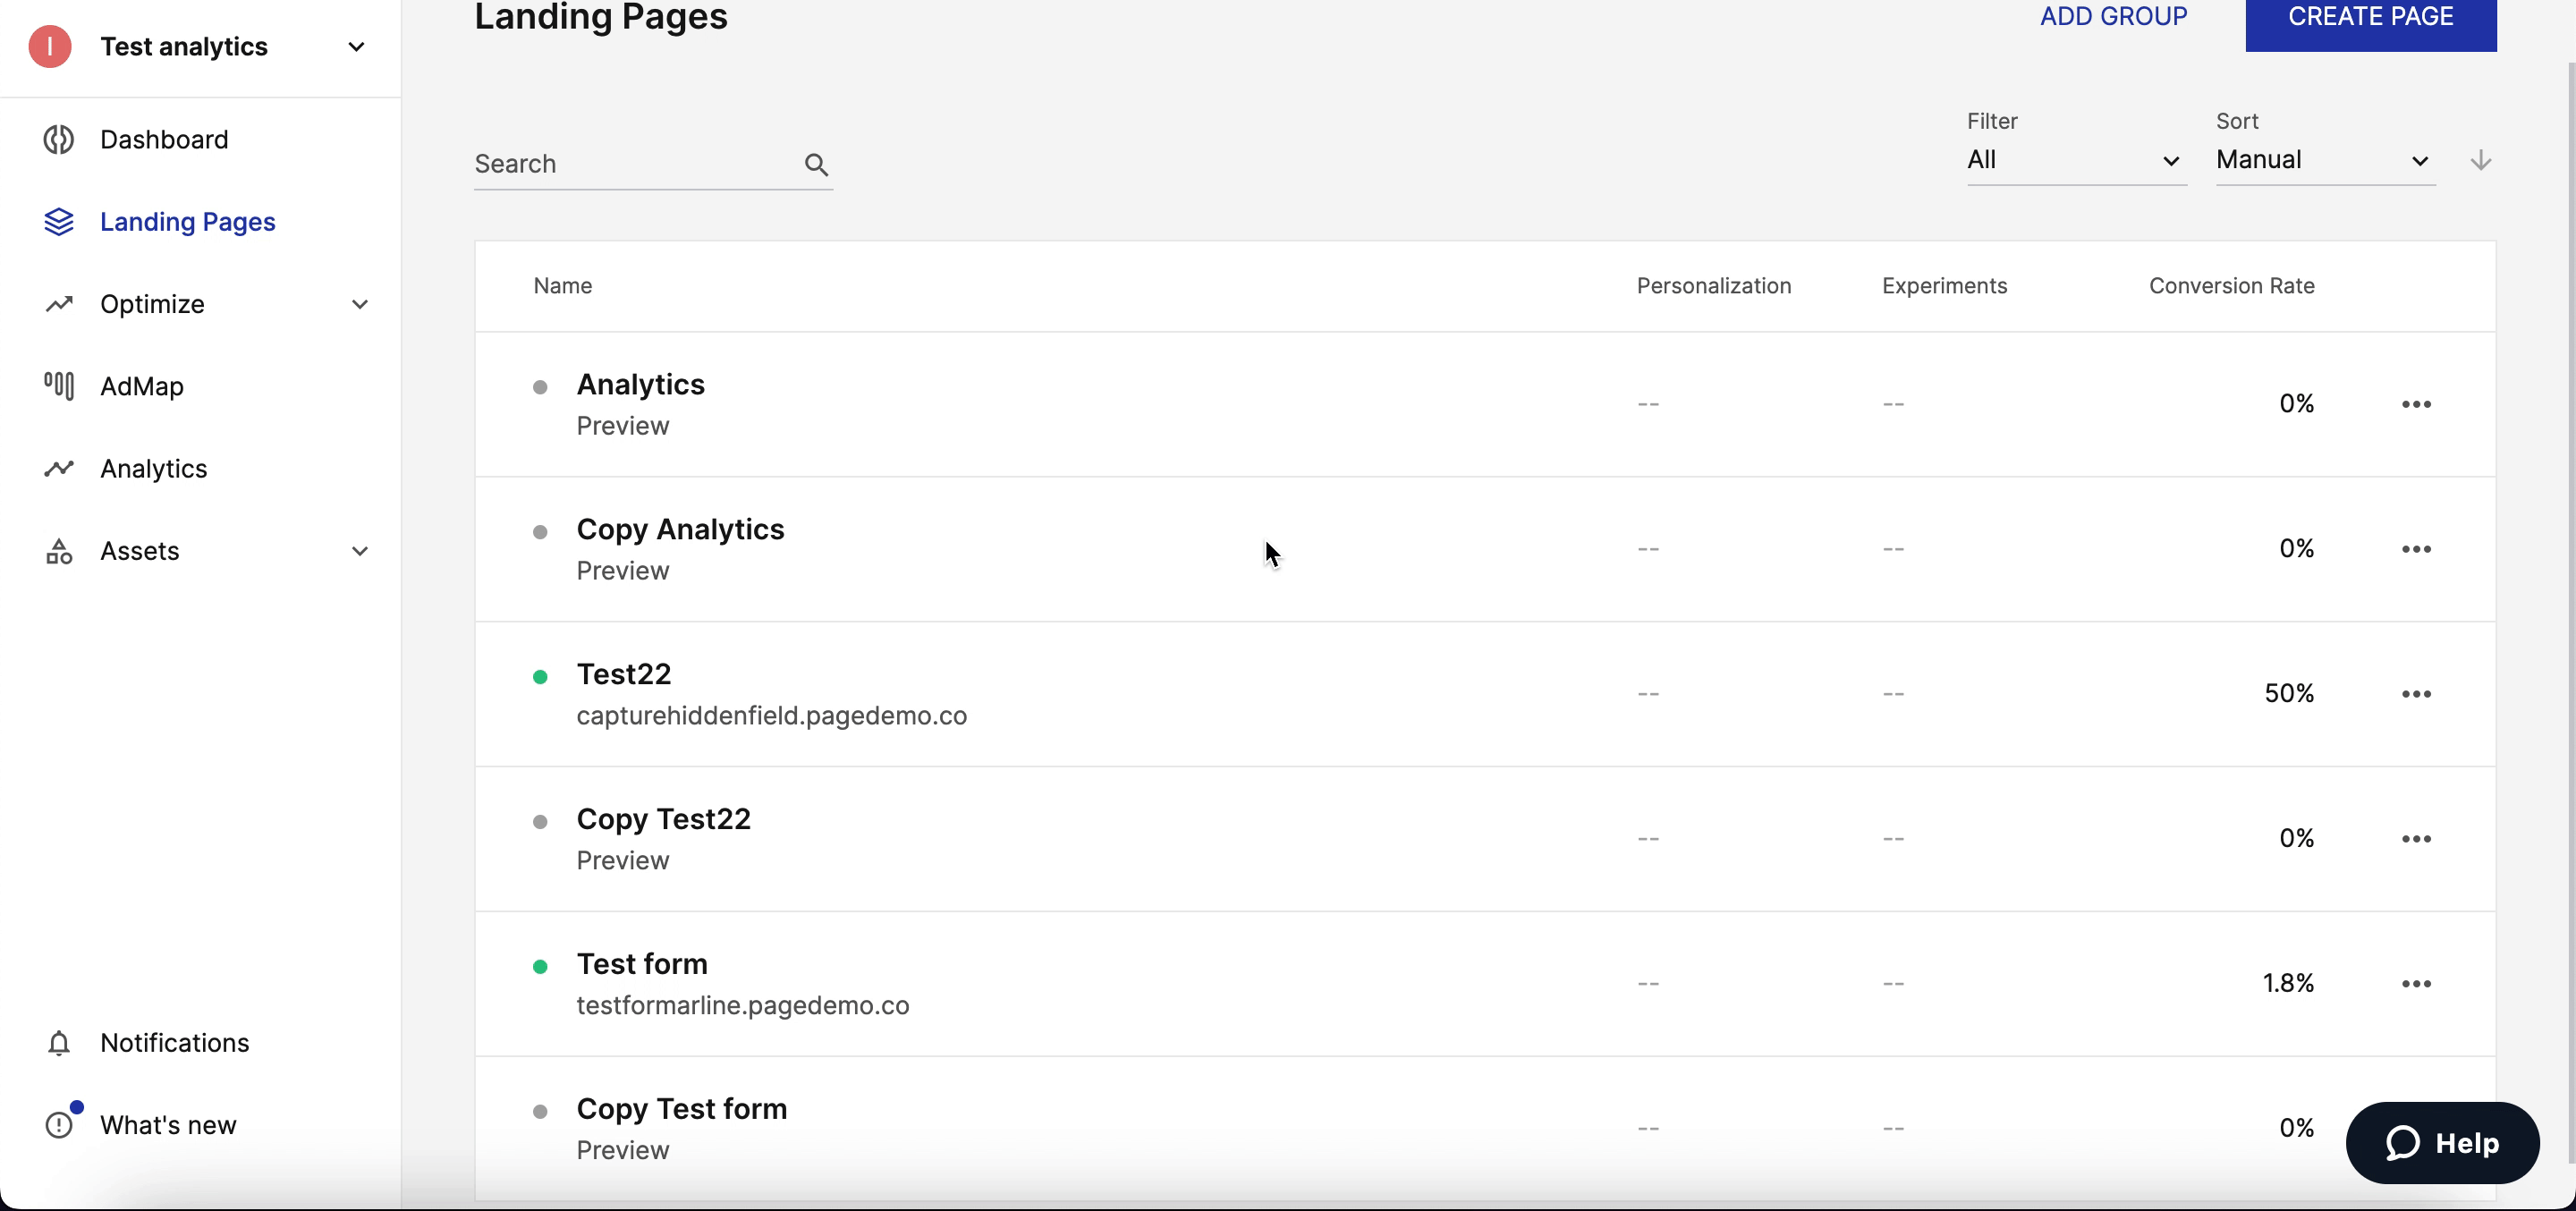Click the What's new info icon
The image size is (2576, 1211).
59,1125
